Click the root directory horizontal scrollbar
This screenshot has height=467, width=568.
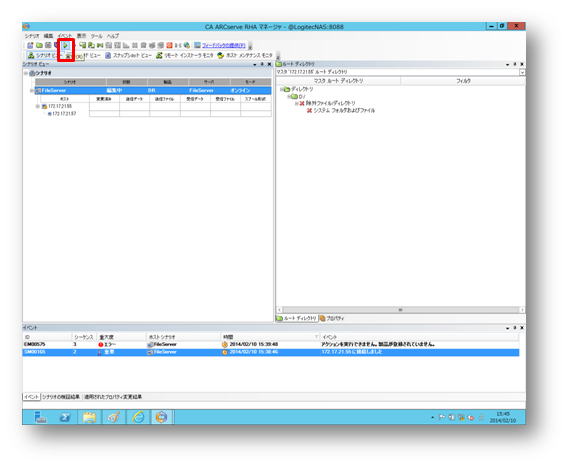tap(400, 310)
